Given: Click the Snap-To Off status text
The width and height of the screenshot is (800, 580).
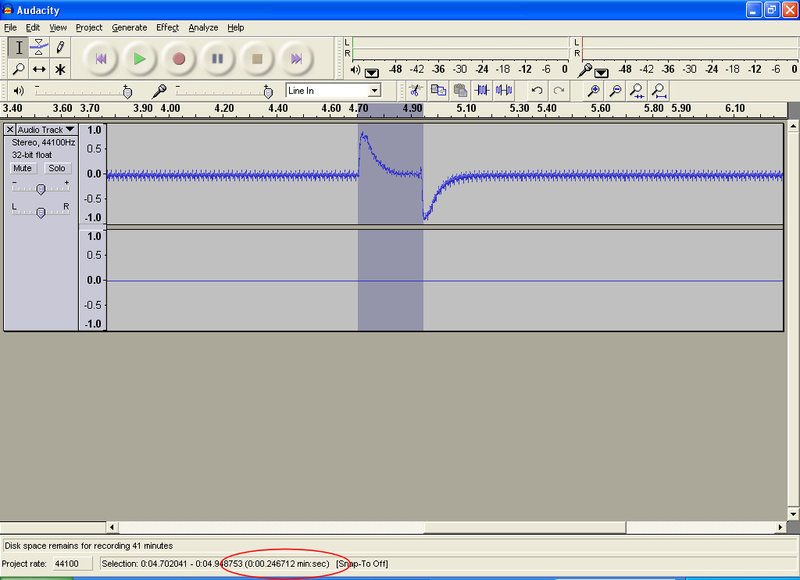Looking at the screenshot, I should [x=362, y=564].
